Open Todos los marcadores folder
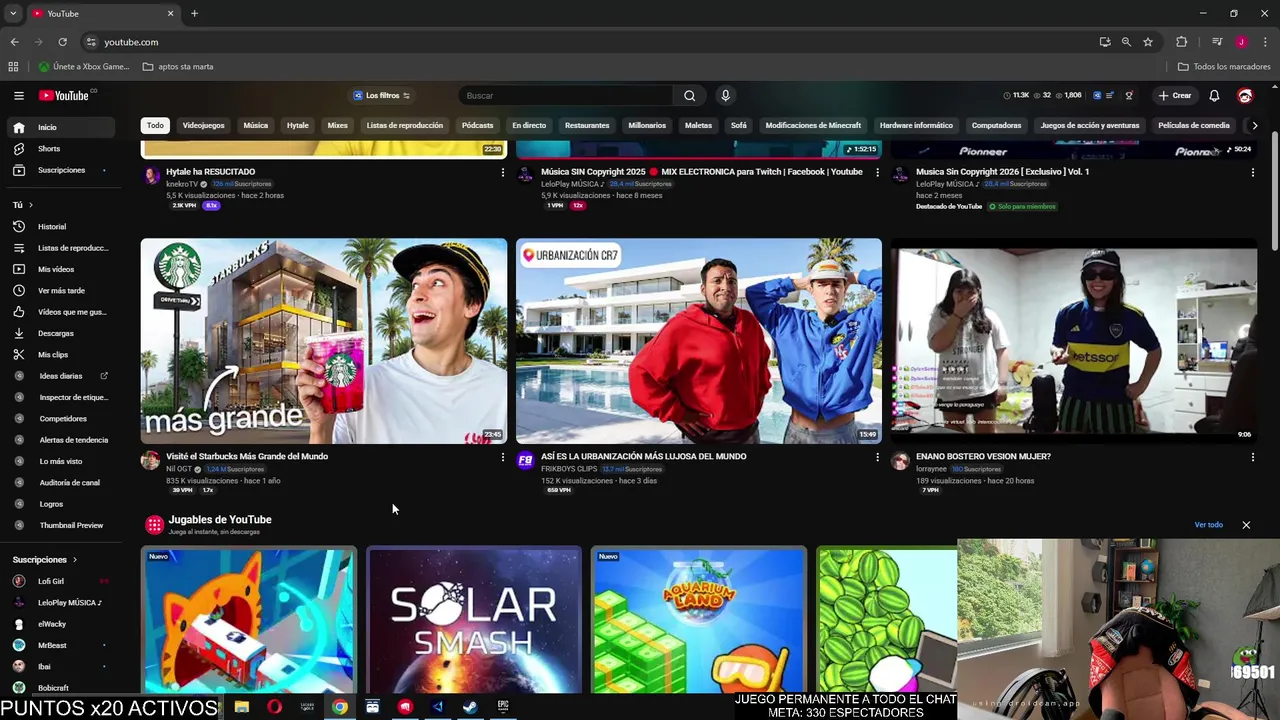The image size is (1280, 720). (1224, 67)
